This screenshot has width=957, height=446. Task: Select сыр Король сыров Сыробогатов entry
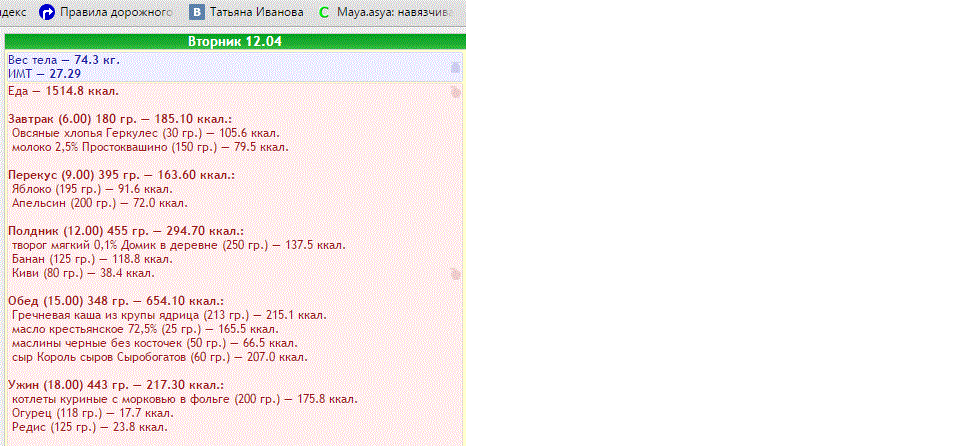coord(160,357)
